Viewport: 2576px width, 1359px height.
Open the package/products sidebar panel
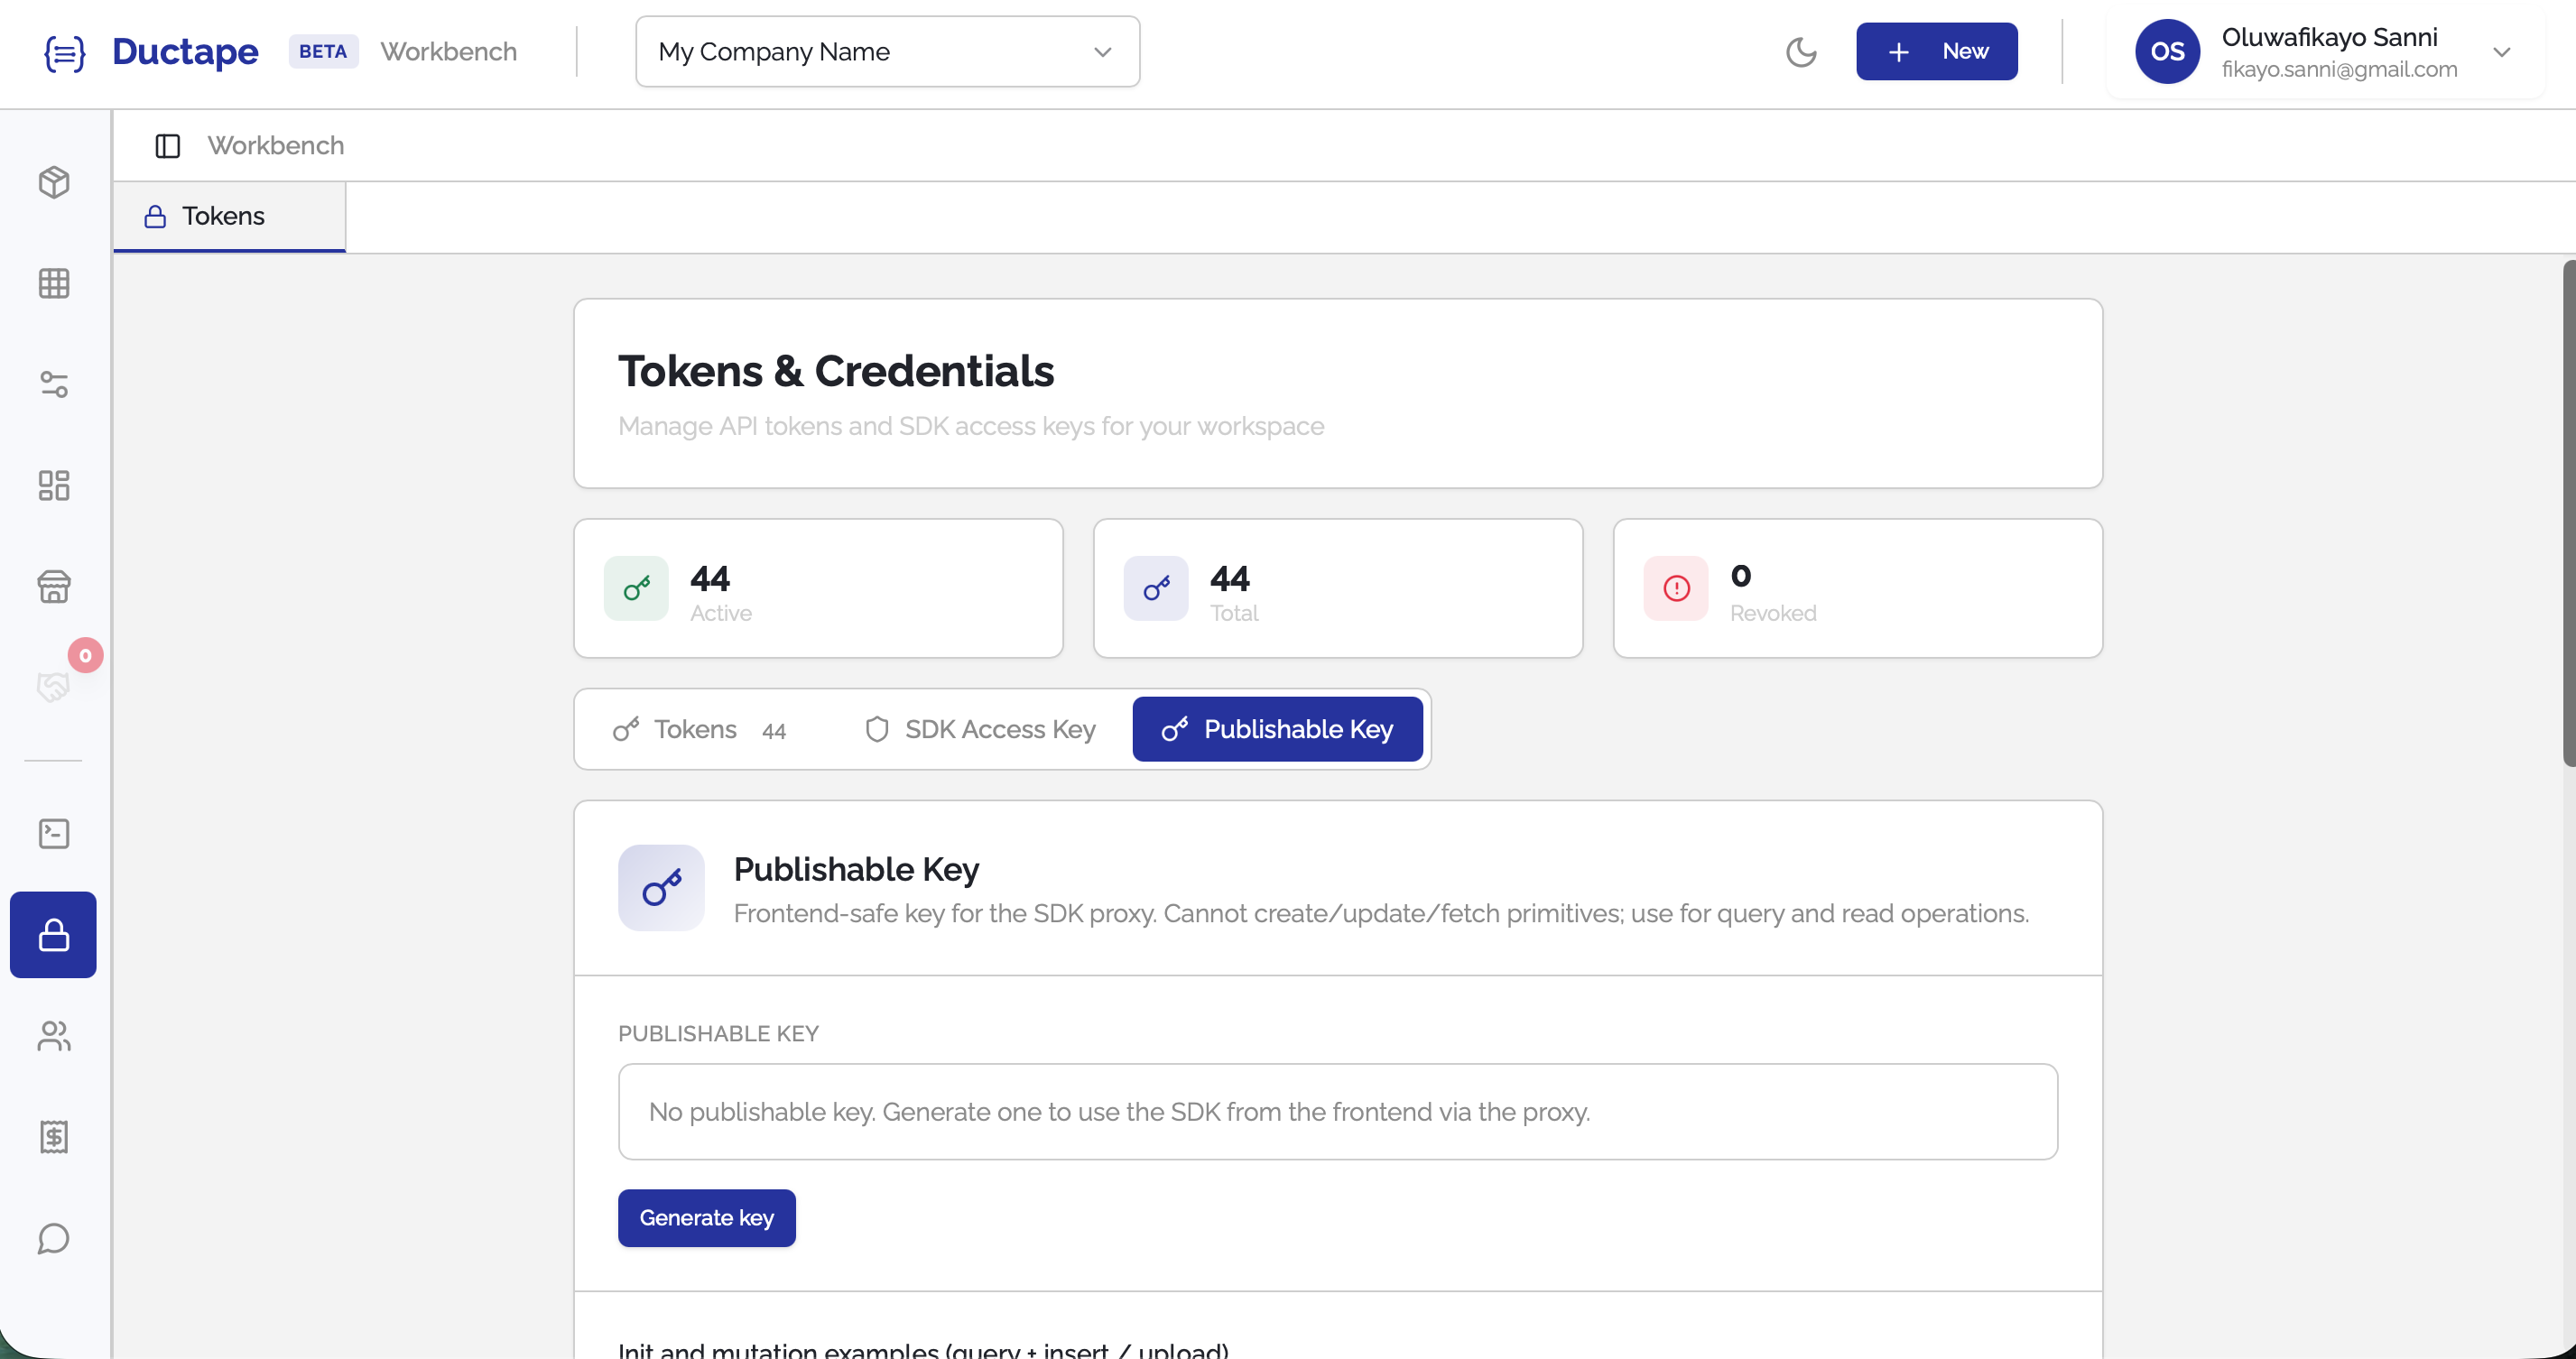pos(53,183)
